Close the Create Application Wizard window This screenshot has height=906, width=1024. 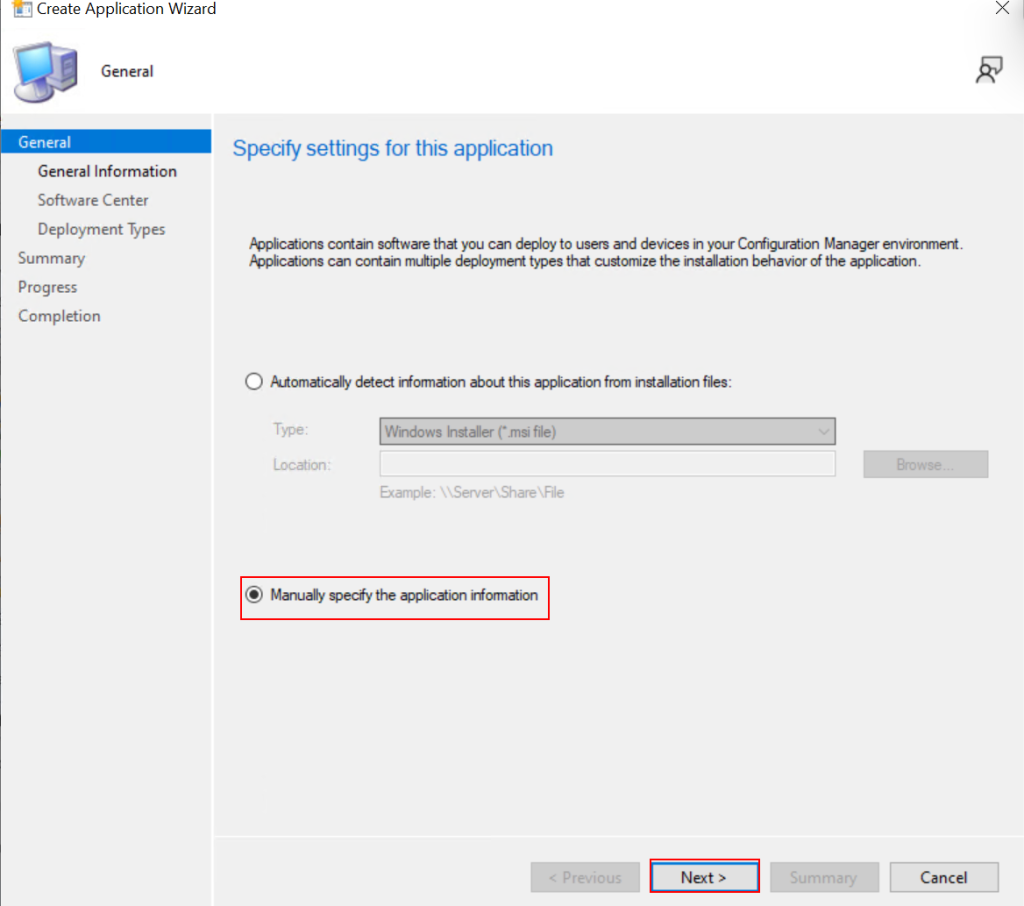click(1002, 9)
